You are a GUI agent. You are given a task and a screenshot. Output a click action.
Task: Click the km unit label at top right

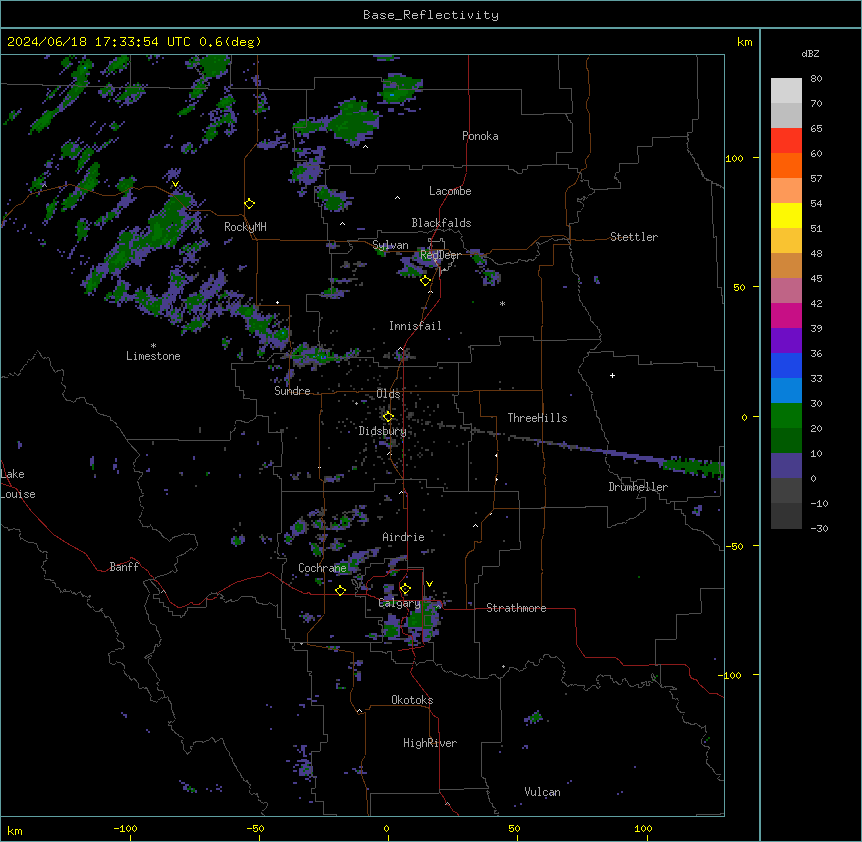click(745, 42)
